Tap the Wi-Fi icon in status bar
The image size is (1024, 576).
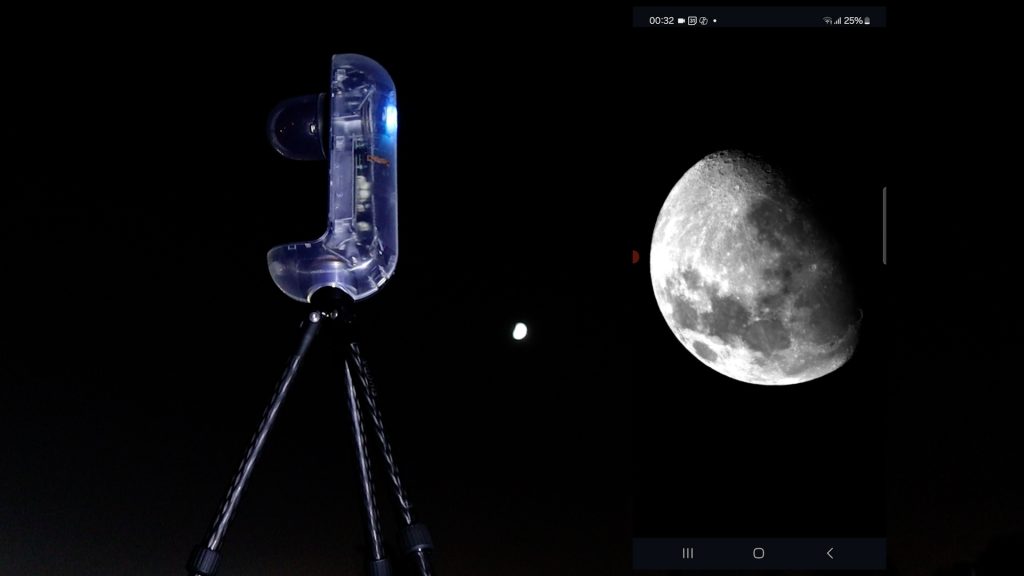(827, 20)
